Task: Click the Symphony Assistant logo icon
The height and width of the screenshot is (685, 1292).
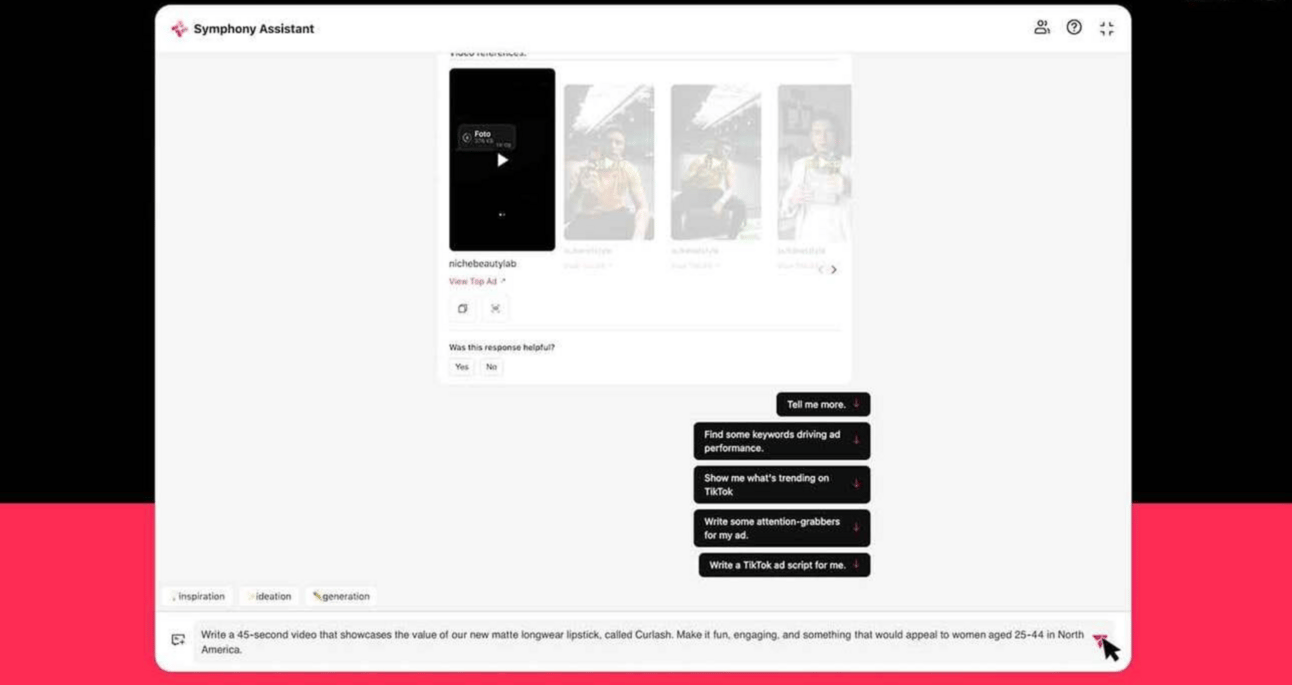Action: click(x=179, y=29)
